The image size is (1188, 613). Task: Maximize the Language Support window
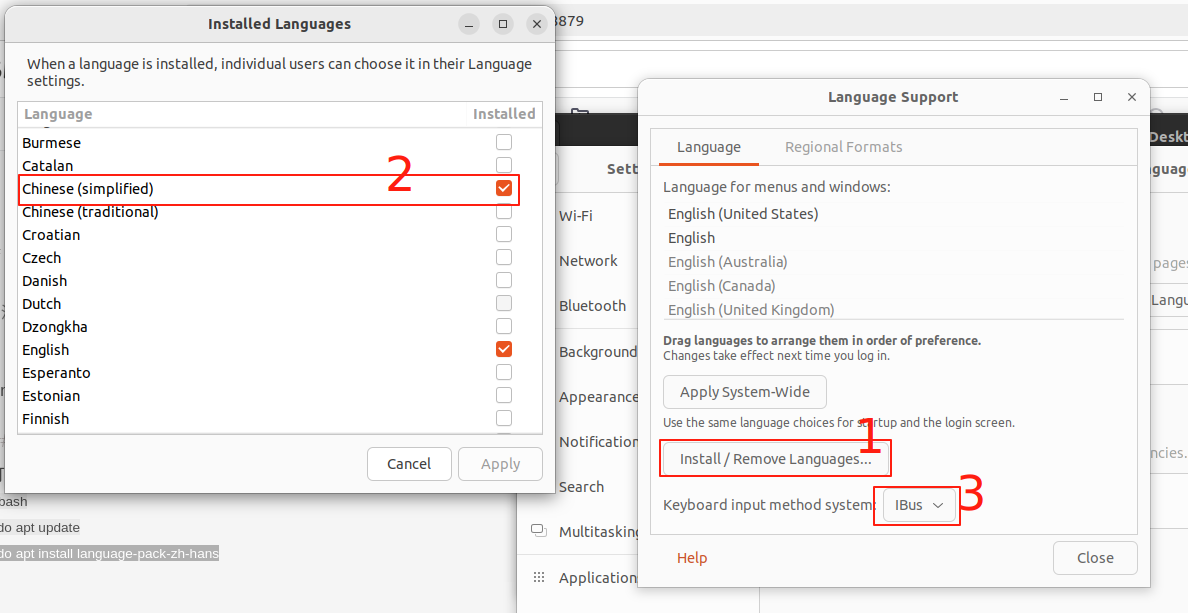pos(1098,97)
